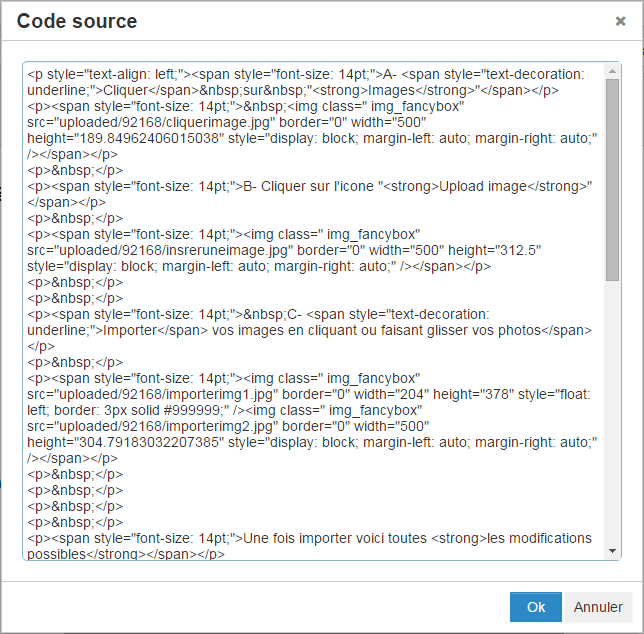Click the "Code source" dialog title
The width and height of the screenshot is (644, 634).
point(77,21)
